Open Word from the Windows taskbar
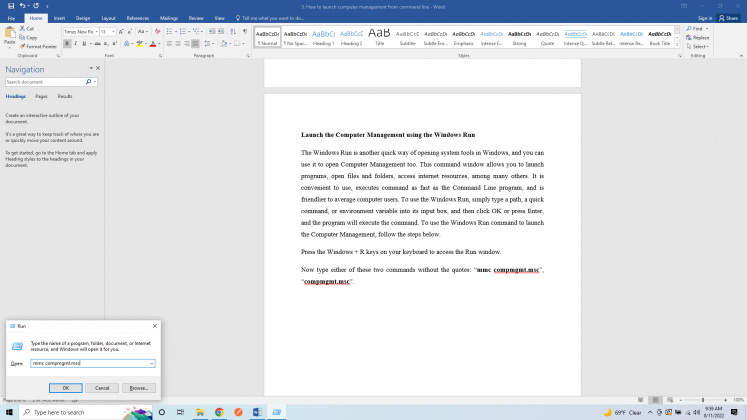The width and height of the screenshot is (747, 420). (256, 412)
